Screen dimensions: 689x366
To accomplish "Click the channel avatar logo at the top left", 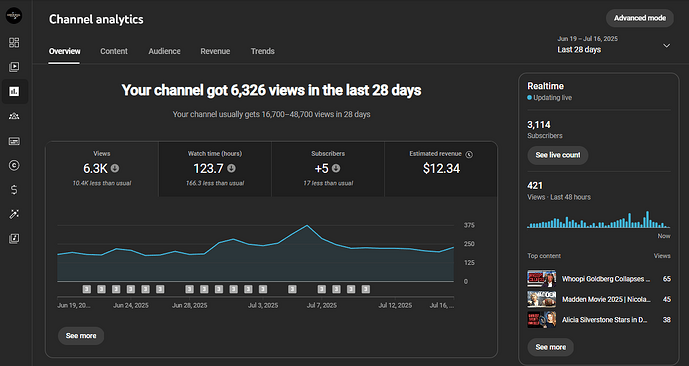I will click(x=14, y=16).
